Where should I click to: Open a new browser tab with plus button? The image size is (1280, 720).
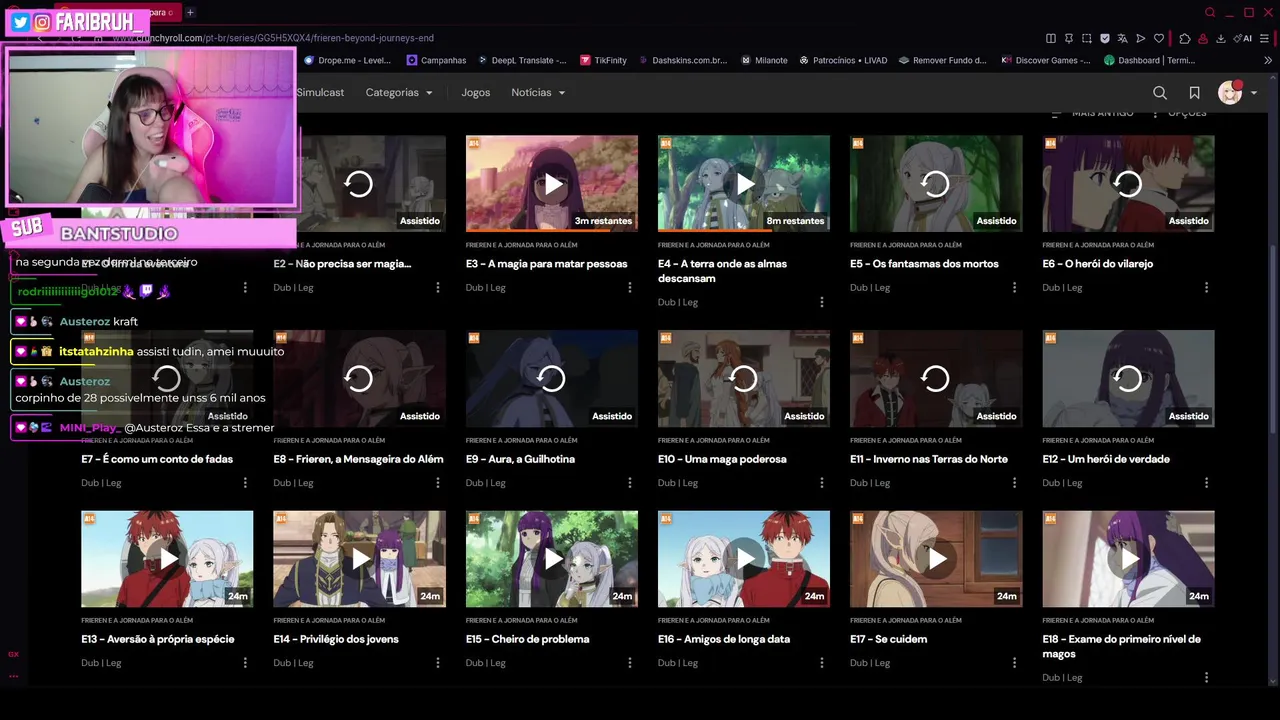click(190, 12)
